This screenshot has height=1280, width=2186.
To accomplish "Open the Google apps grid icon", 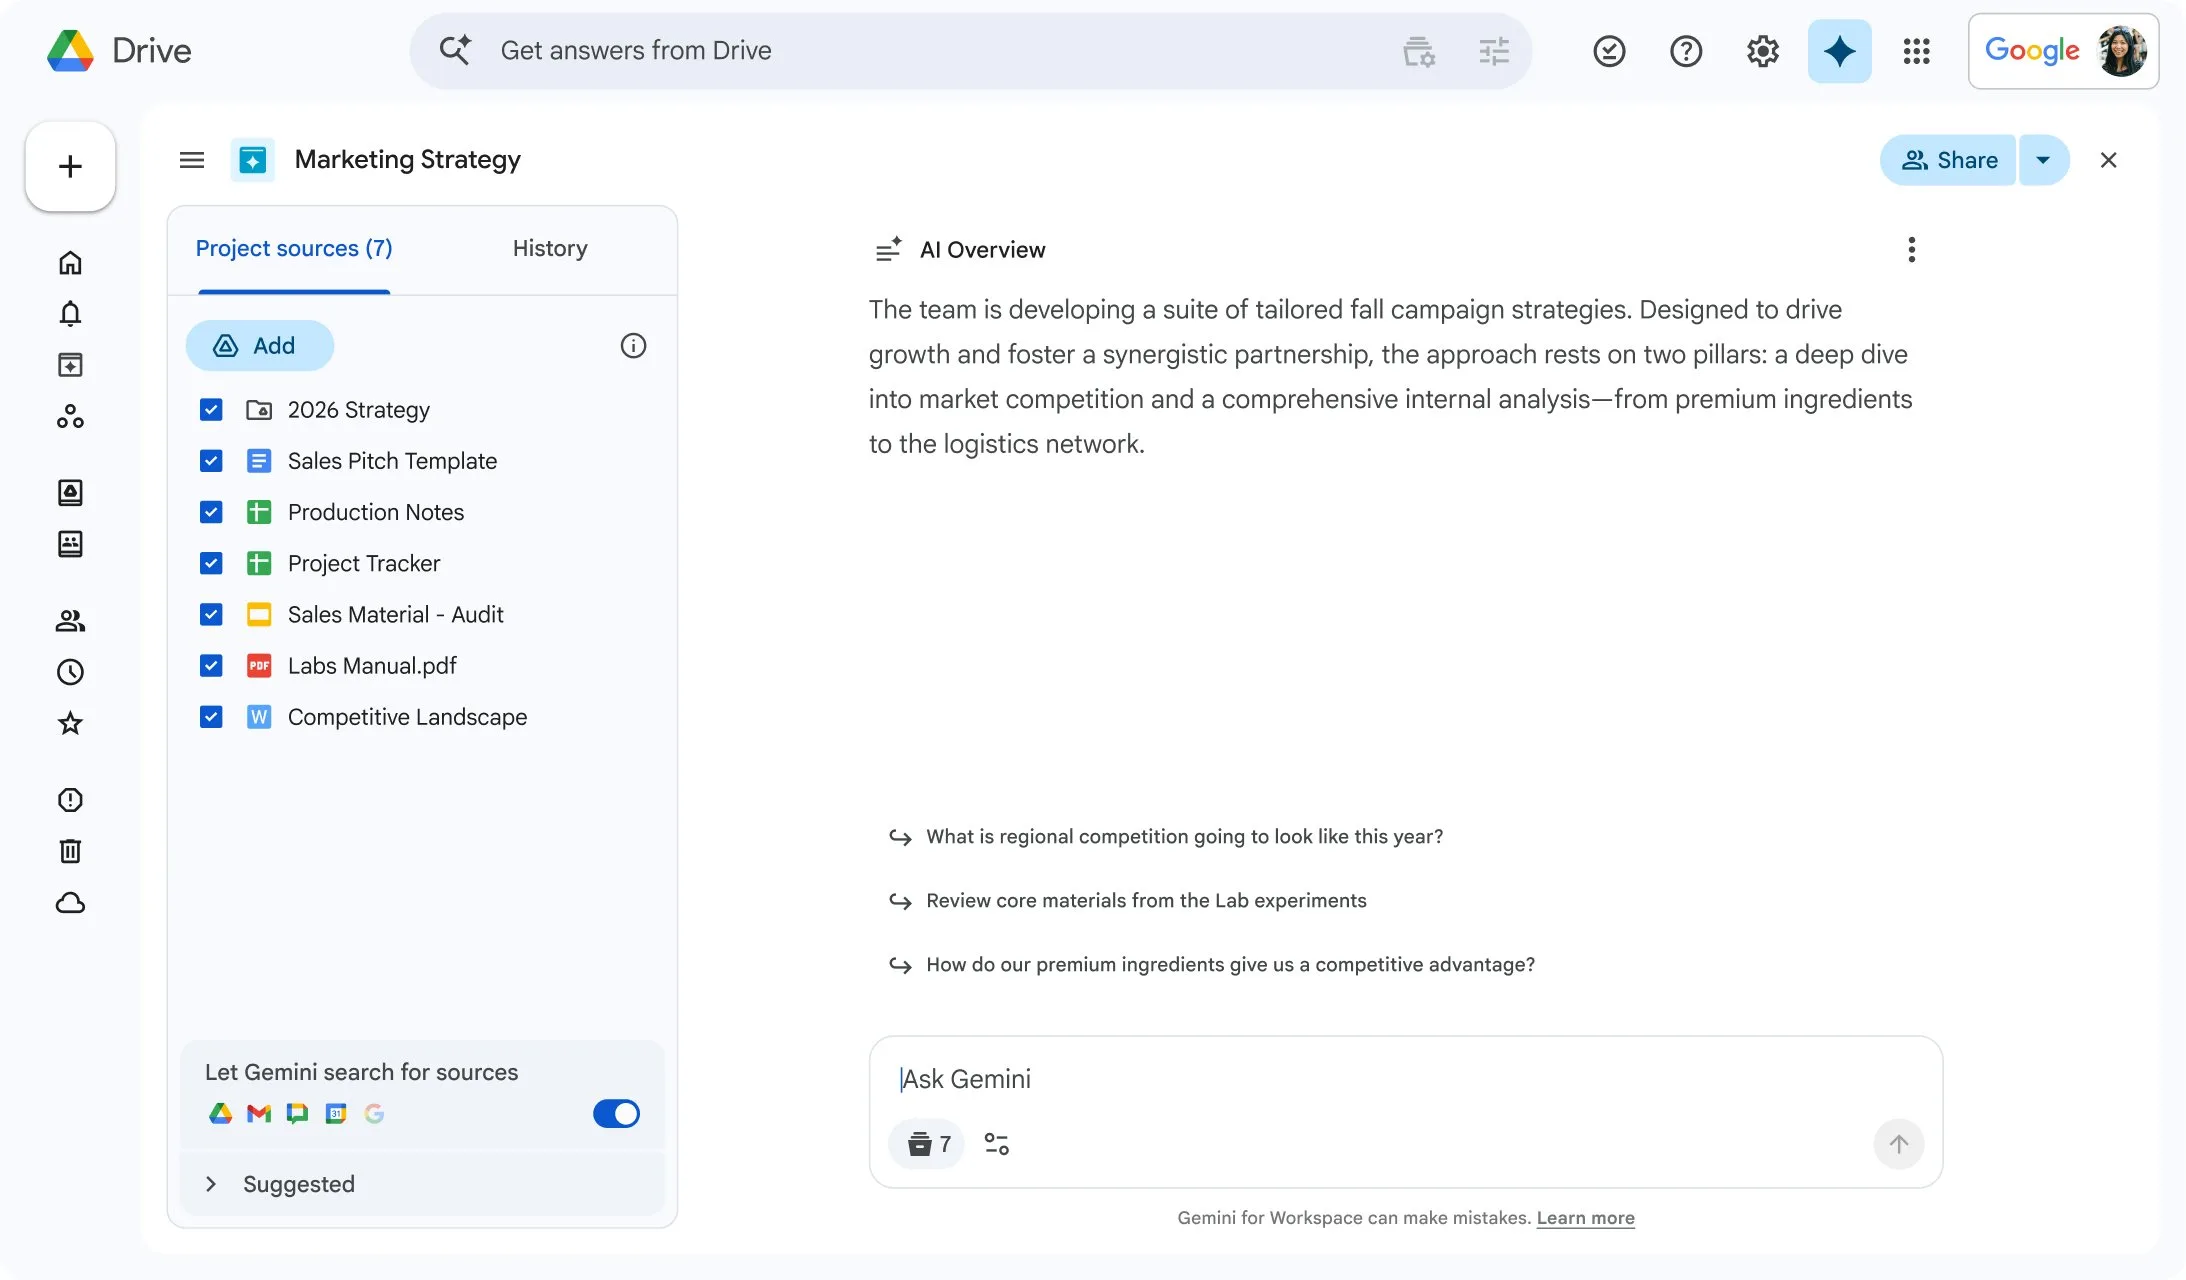I will [1915, 50].
